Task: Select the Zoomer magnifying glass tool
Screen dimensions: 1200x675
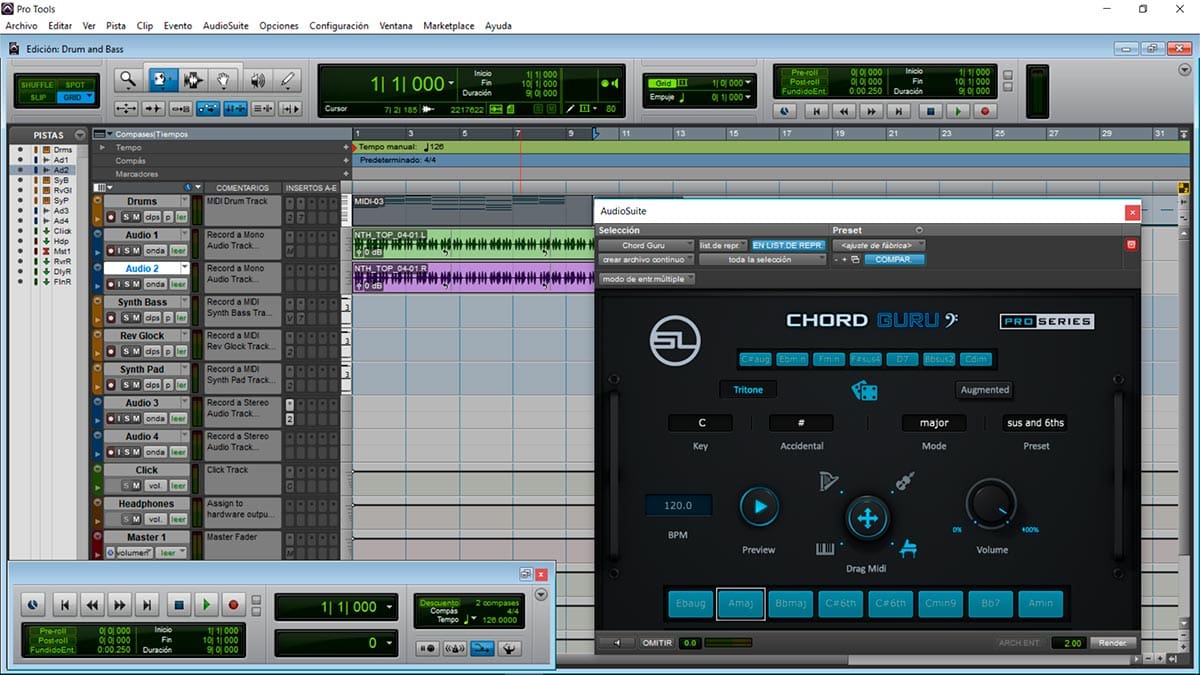Action: tap(128, 80)
